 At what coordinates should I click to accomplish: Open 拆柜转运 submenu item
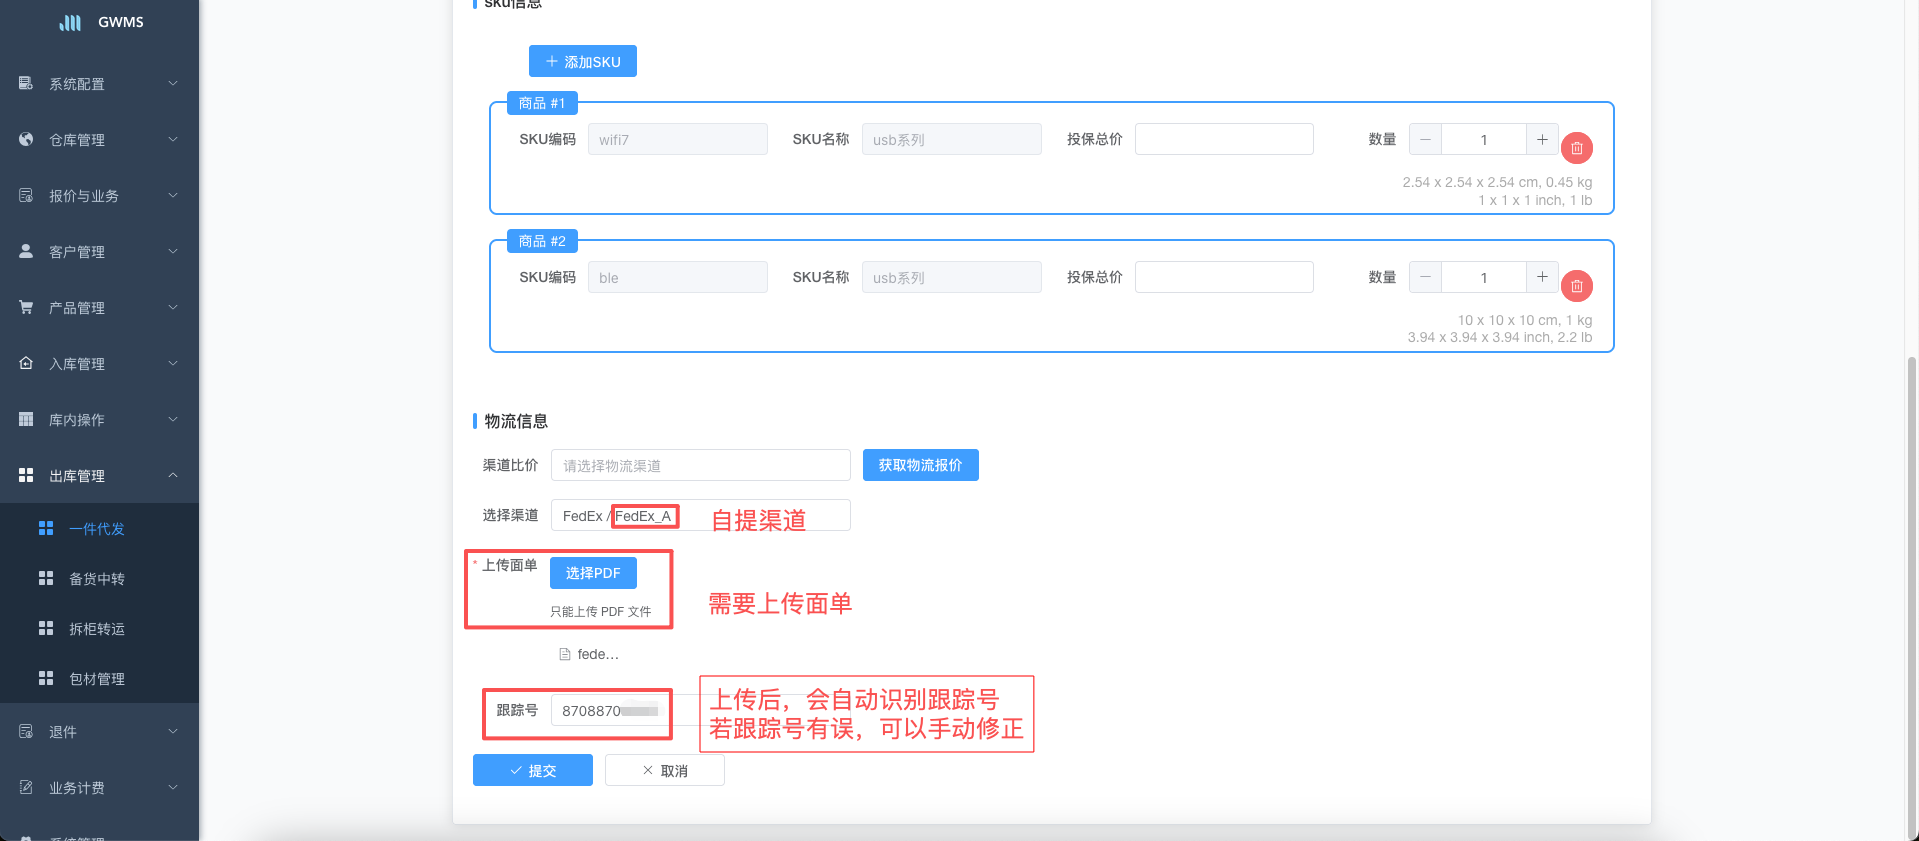point(99,628)
